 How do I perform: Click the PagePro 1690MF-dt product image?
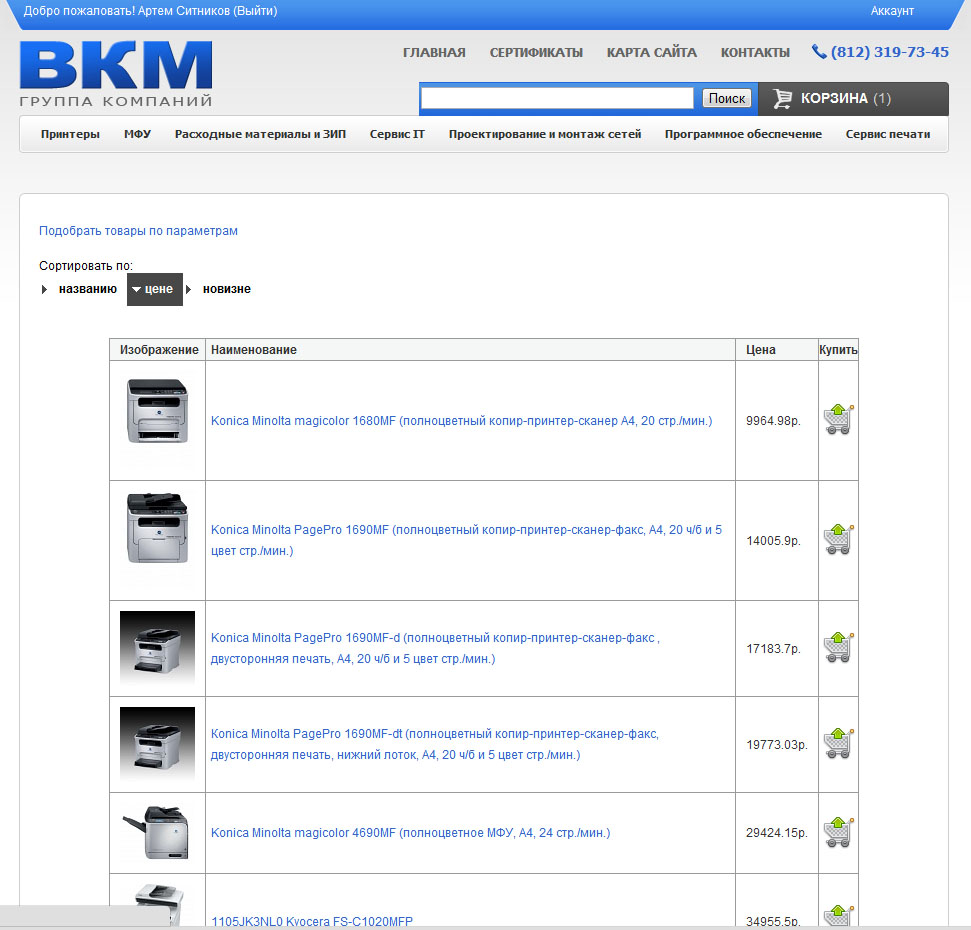pyautogui.click(x=157, y=744)
